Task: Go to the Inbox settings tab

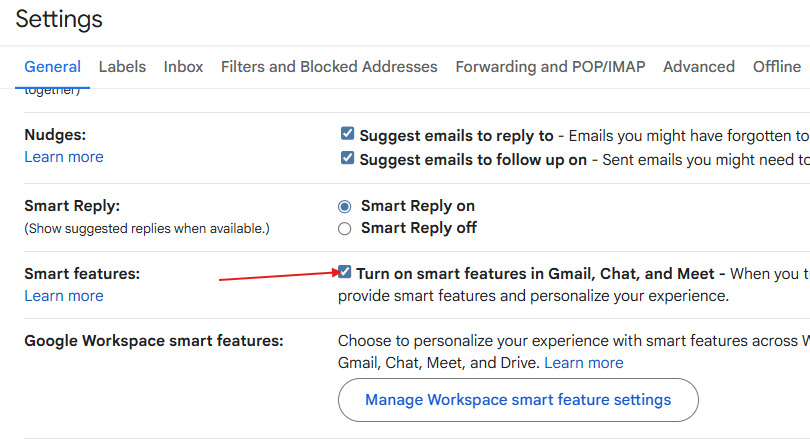Action: 183,67
